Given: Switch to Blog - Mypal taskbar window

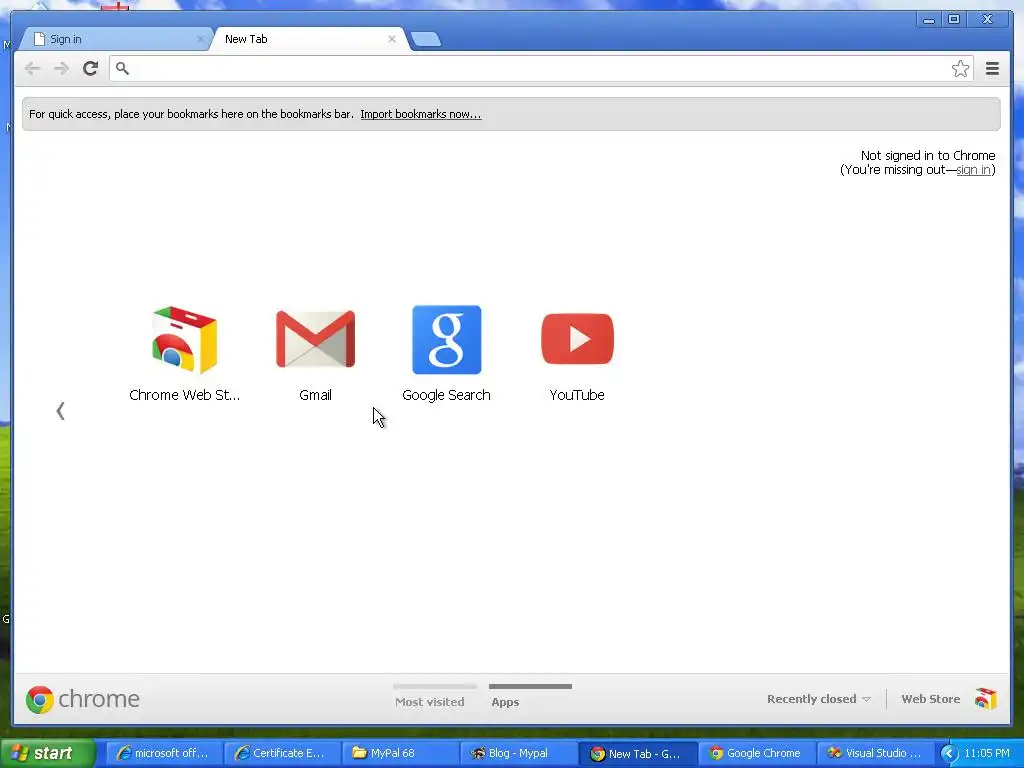Looking at the screenshot, I should pyautogui.click(x=519, y=753).
